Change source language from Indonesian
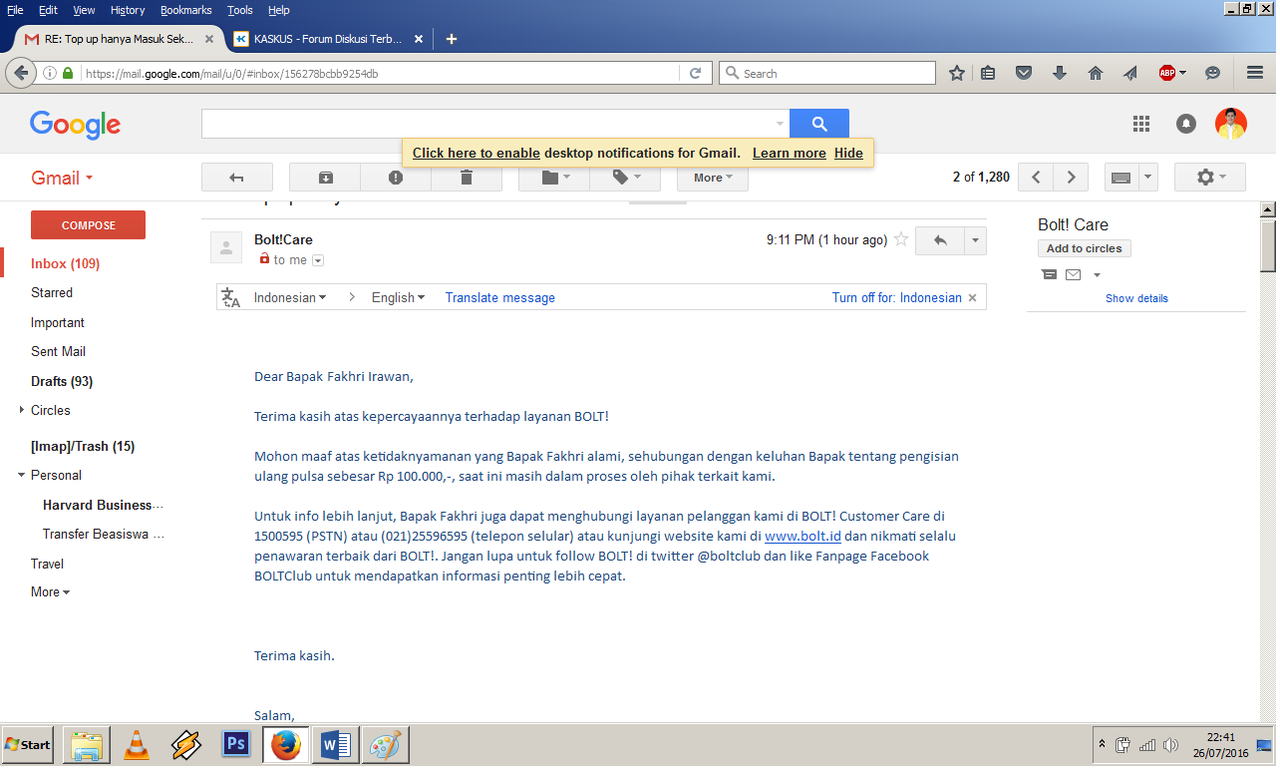 click(290, 297)
